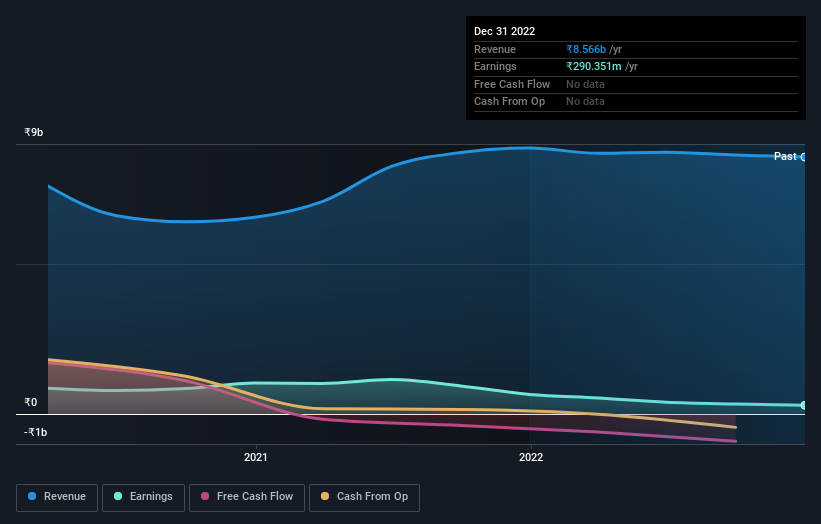Click the Free Cash Flow label in tooltip

coord(512,84)
